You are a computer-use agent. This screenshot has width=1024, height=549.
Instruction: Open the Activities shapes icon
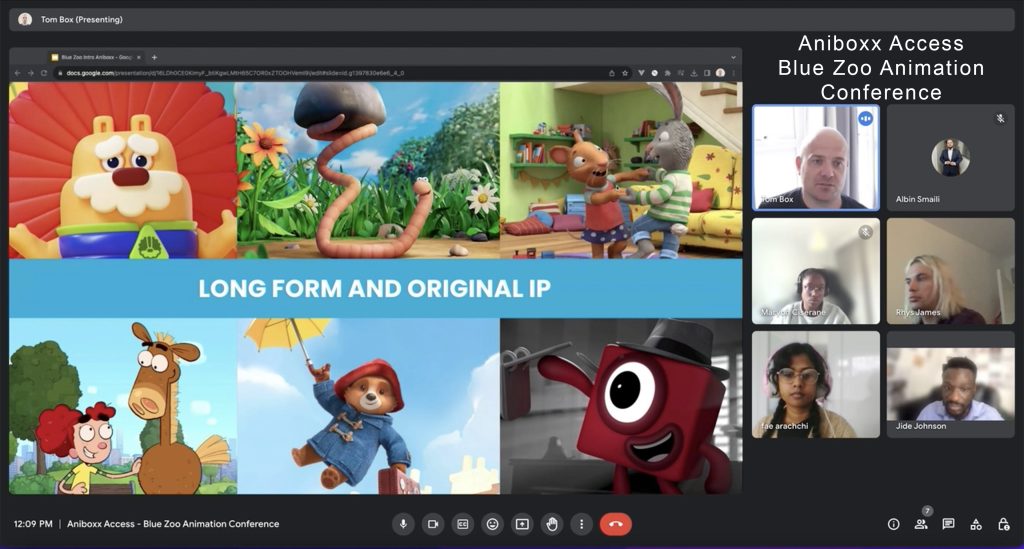tap(976, 524)
